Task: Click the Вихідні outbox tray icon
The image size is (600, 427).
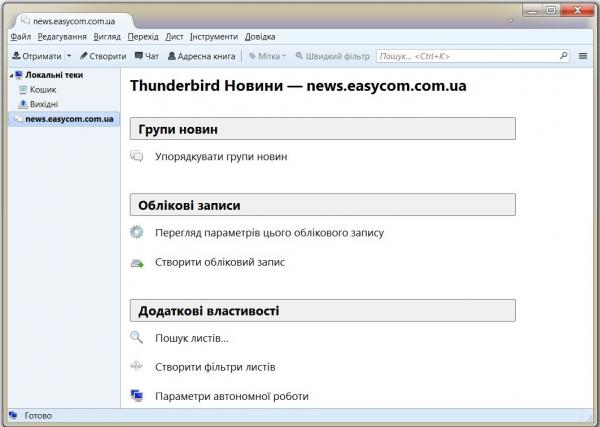Action: click(x=23, y=104)
